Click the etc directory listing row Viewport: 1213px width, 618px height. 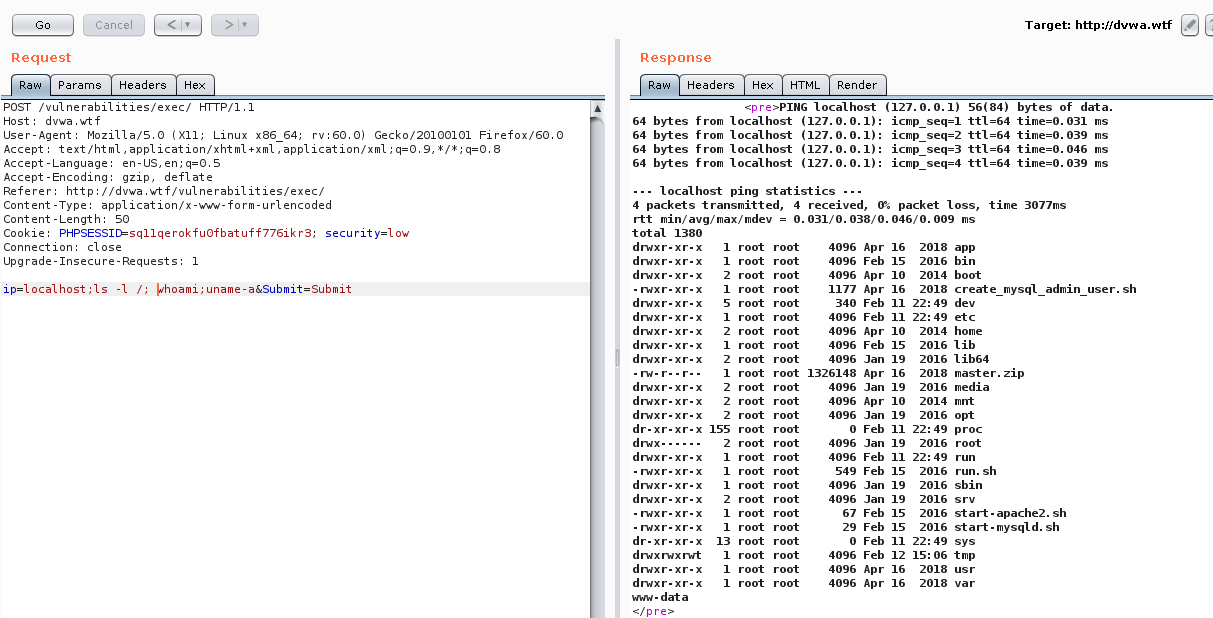point(804,317)
